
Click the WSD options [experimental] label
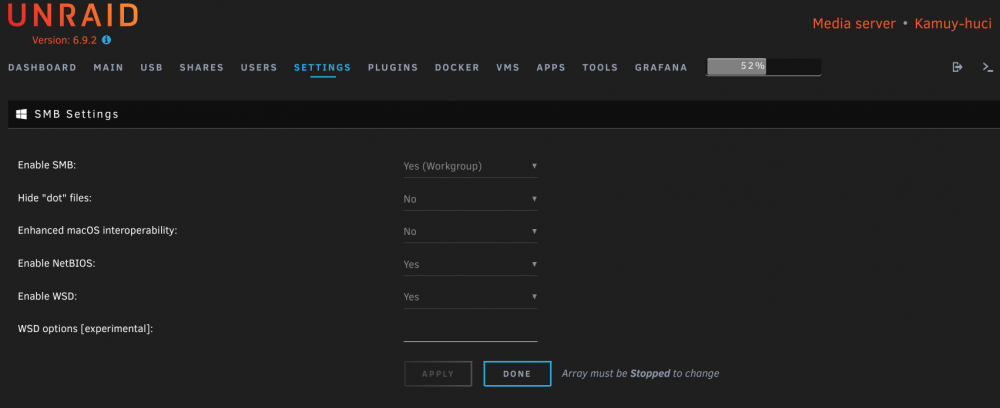85,329
